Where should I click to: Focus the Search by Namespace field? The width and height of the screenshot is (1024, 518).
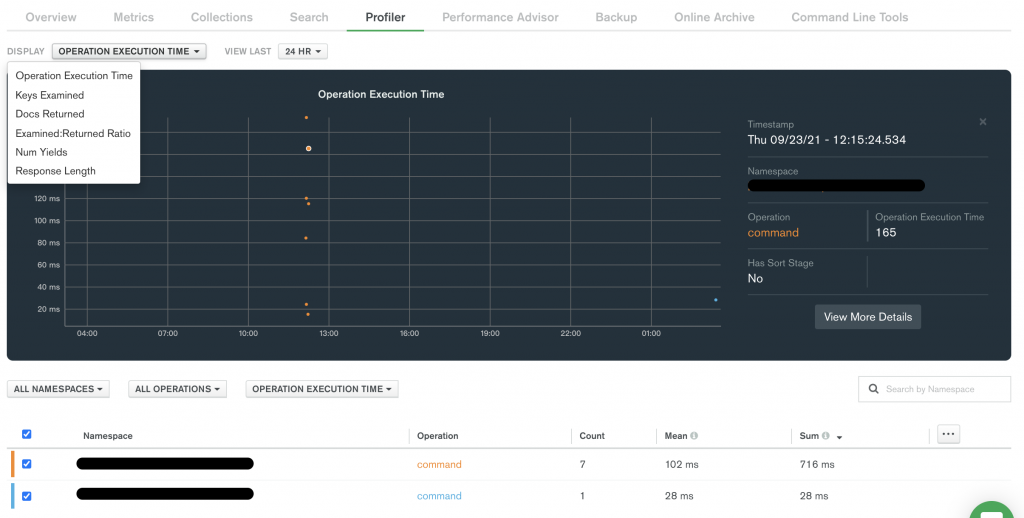934,389
